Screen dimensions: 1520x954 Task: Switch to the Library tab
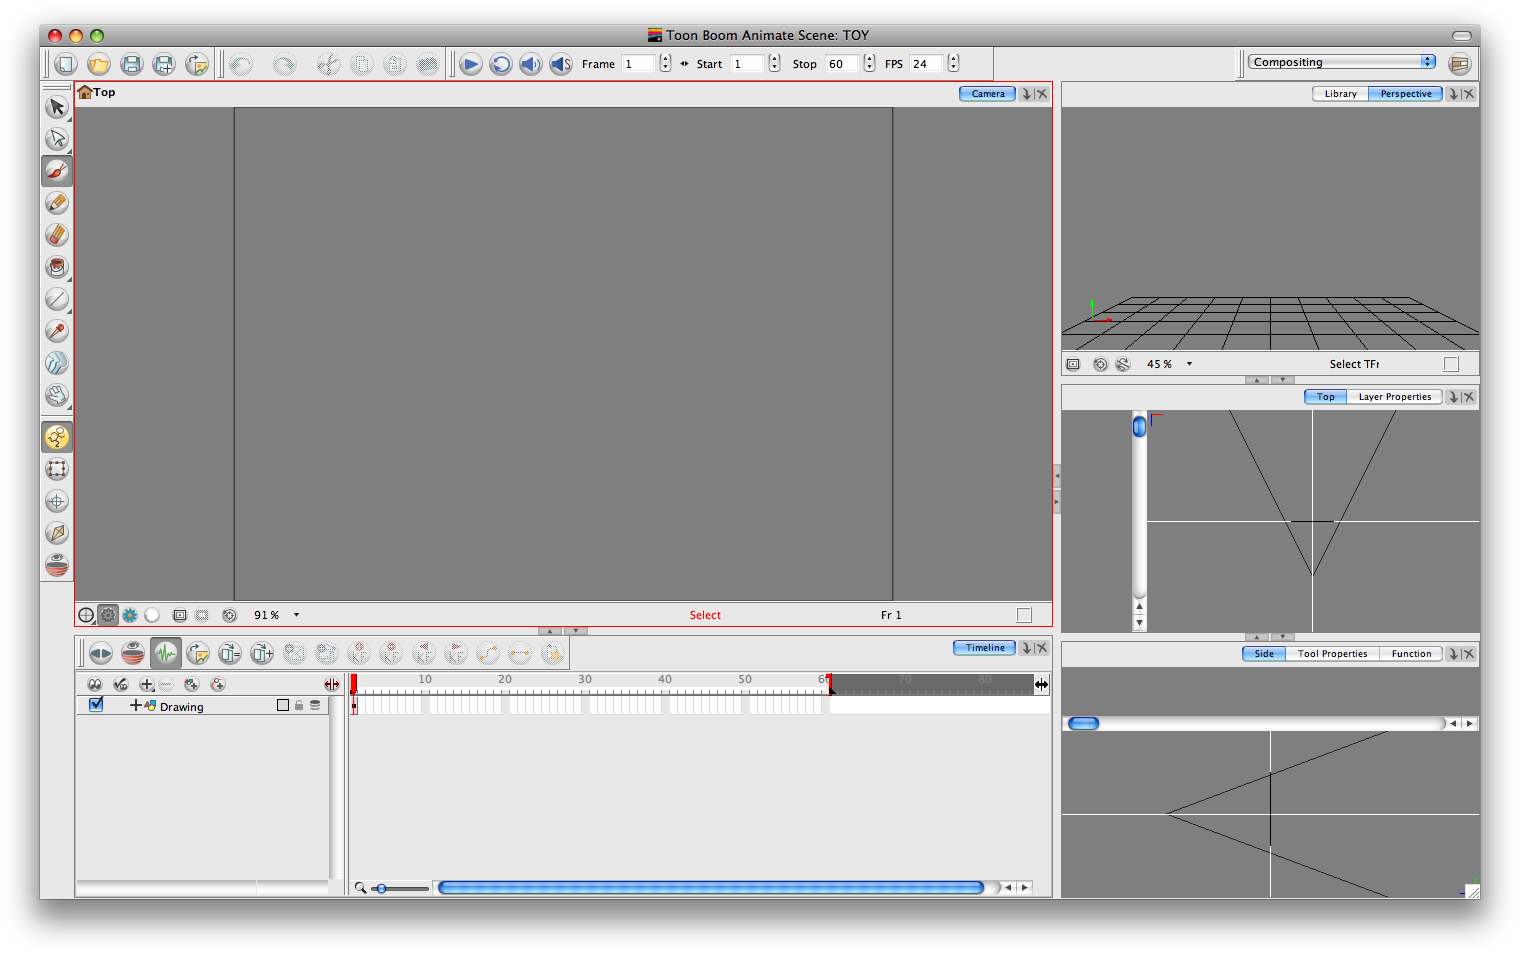[x=1340, y=94]
